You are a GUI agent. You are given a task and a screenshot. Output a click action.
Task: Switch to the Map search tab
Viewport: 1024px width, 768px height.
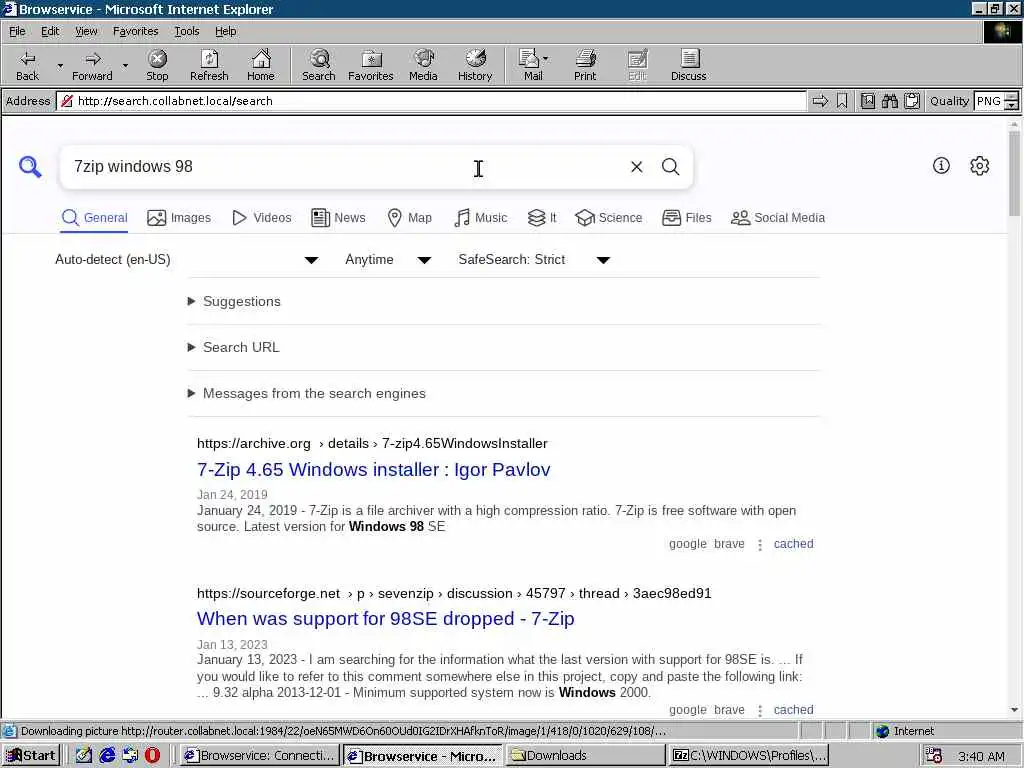pyautogui.click(x=409, y=217)
